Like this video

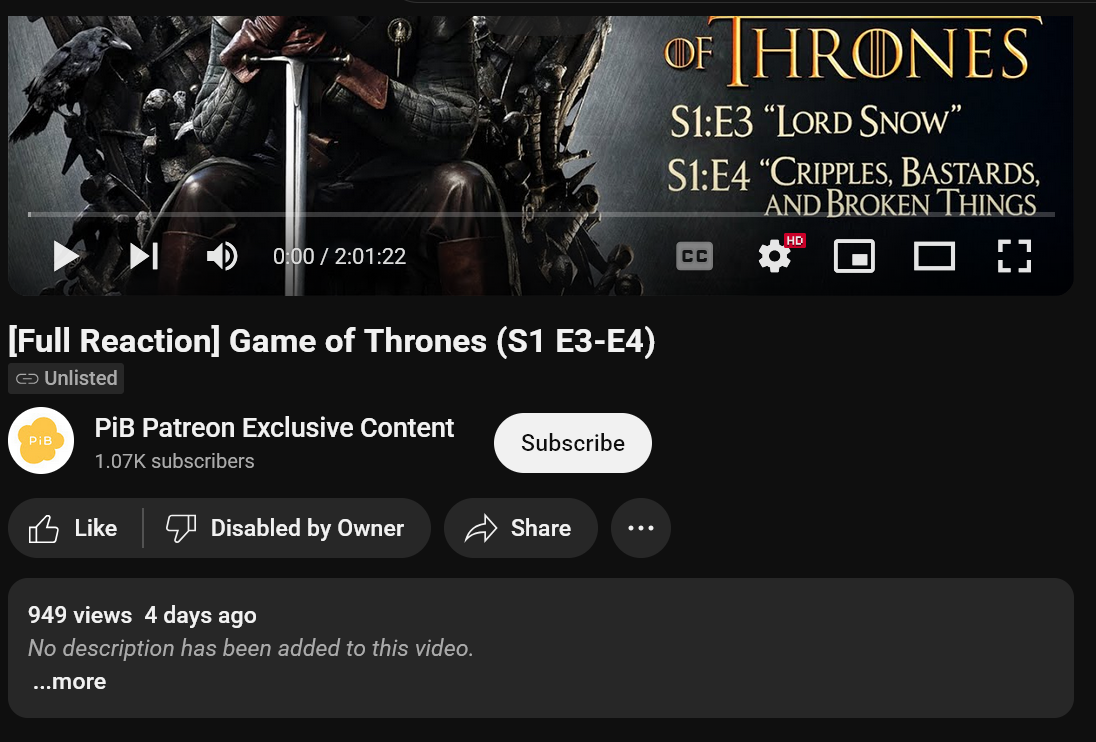(x=75, y=528)
